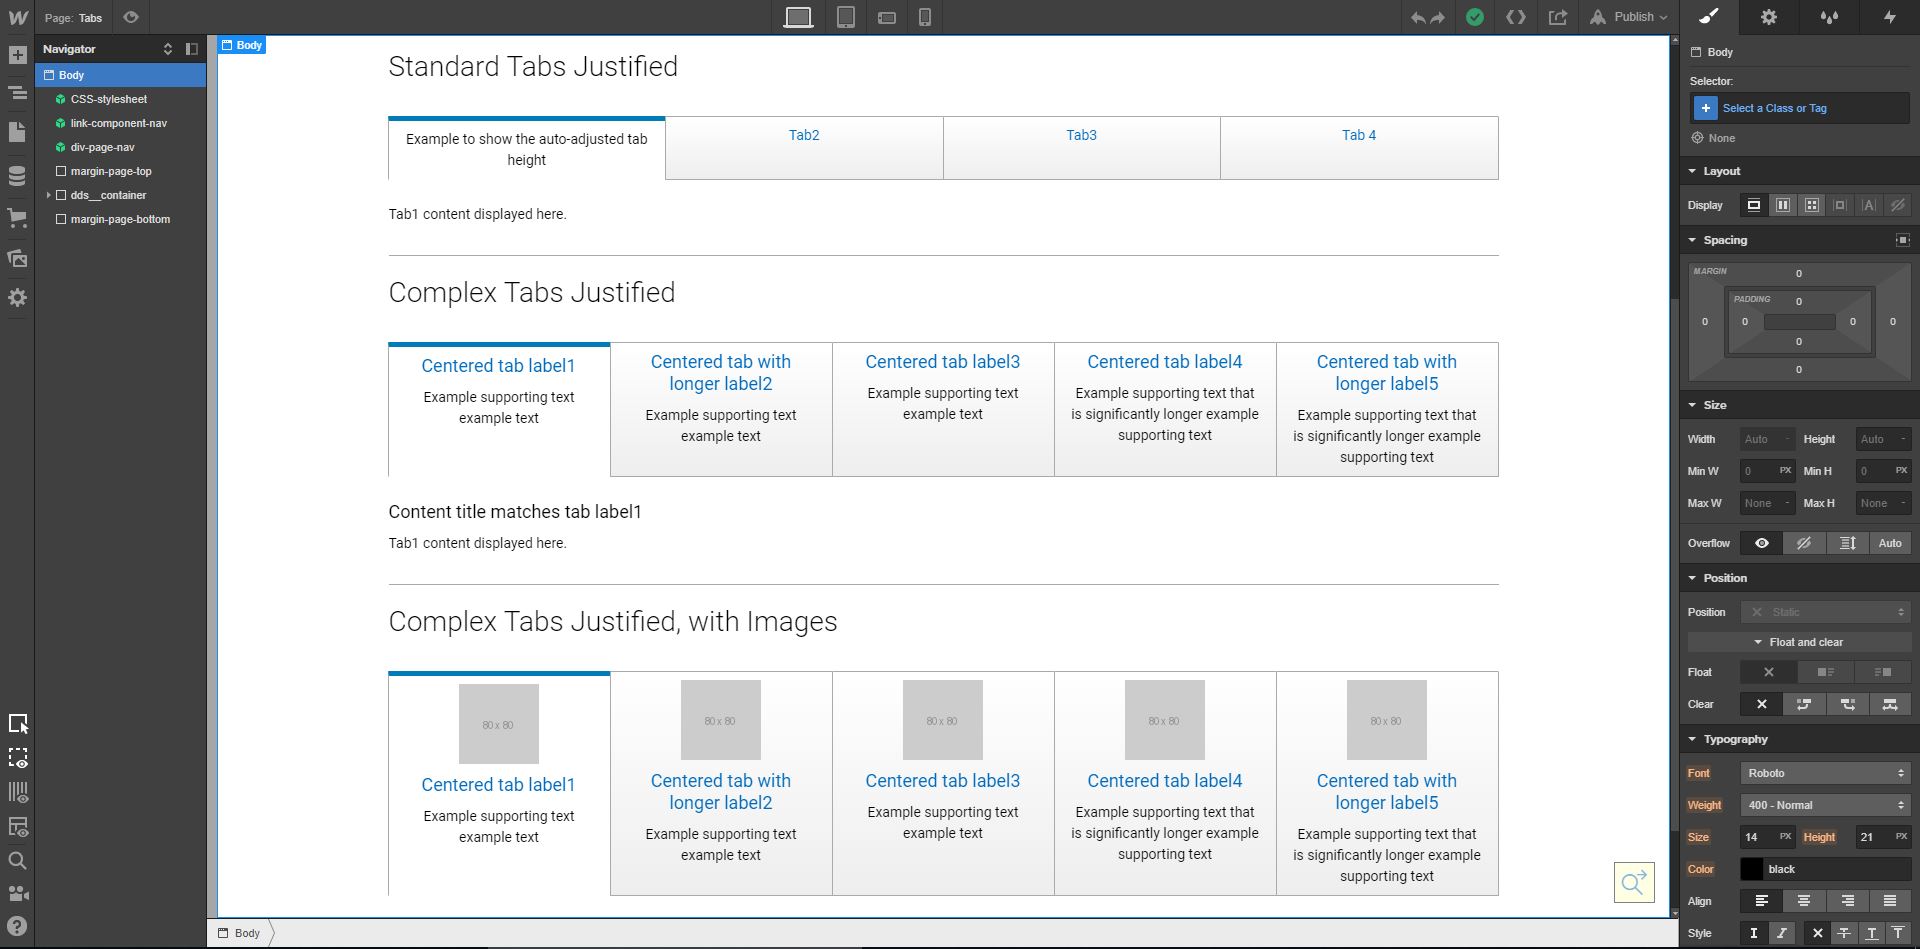1920x949 pixels.
Task: Open the Element Settings gear tab
Action: (x=1769, y=17)
